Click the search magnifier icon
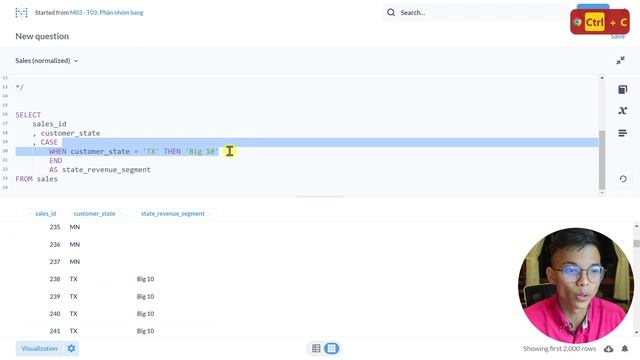The height and width of the screenshot is (360, 640). 391,13
